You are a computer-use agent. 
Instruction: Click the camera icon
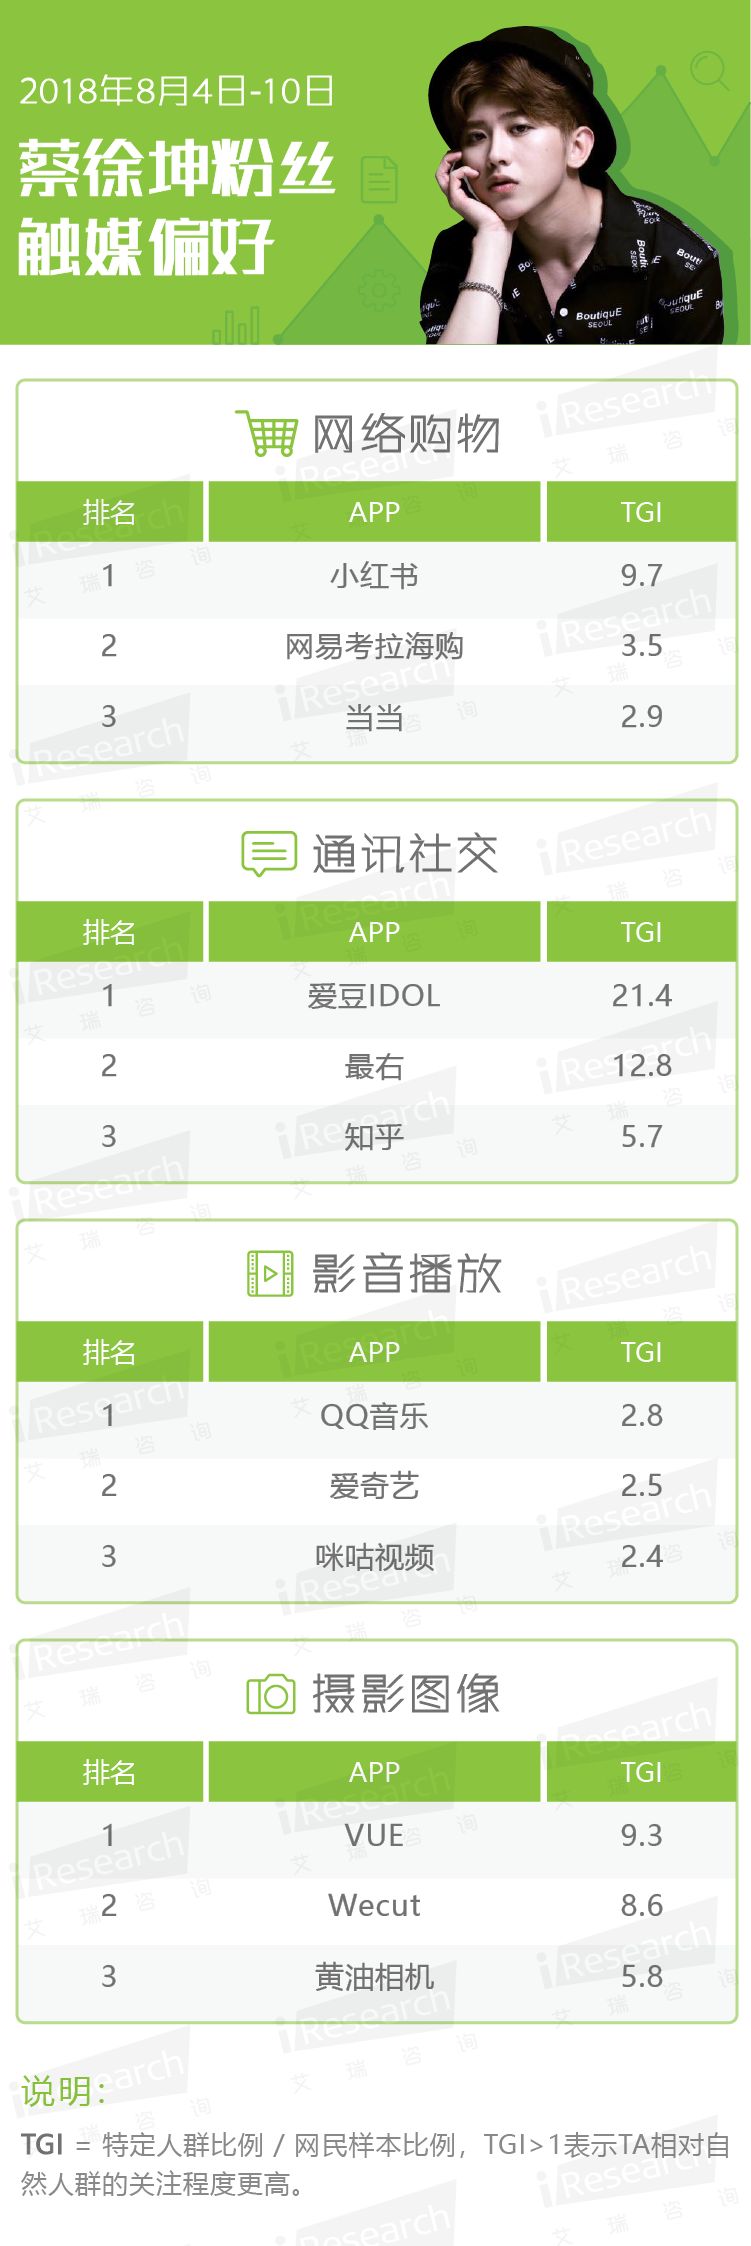click(270, 1694)
